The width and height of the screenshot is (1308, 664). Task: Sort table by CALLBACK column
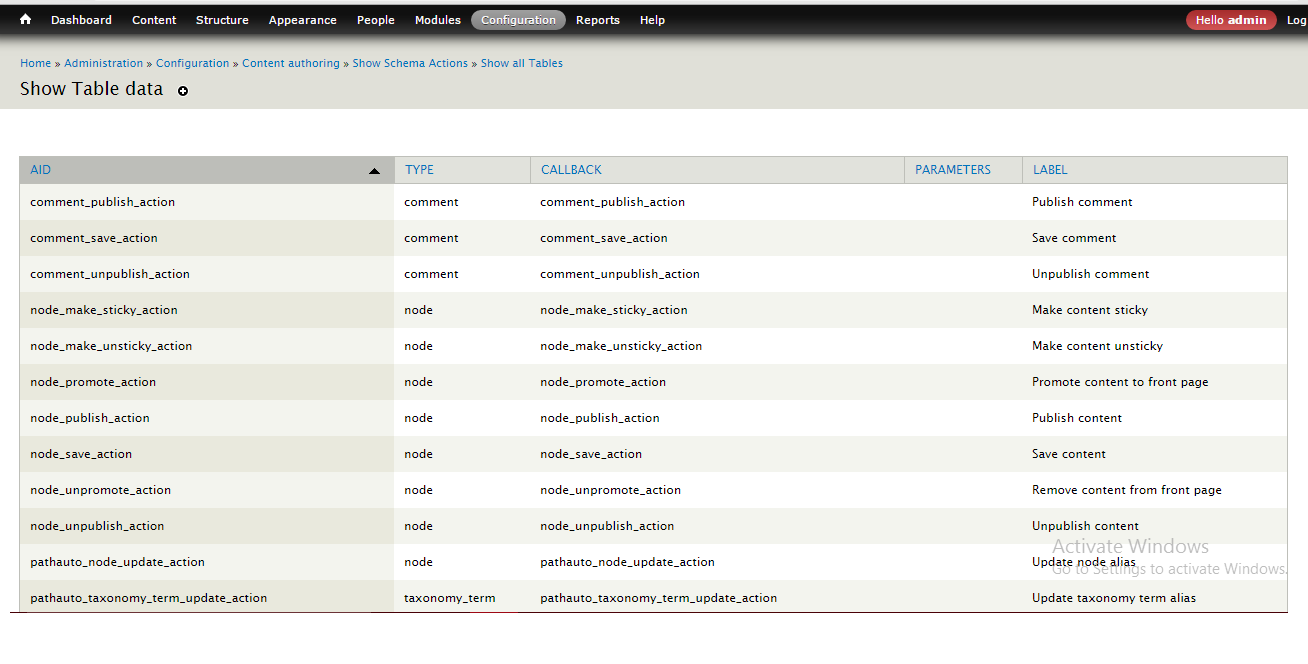point(571,170)
